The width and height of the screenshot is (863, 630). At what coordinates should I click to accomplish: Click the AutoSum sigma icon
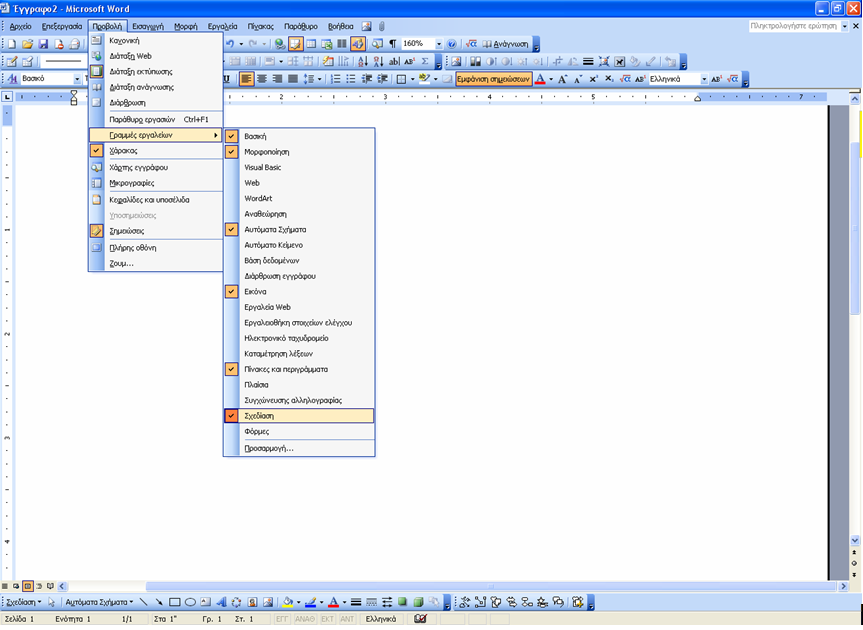click(x=424, y=61)
